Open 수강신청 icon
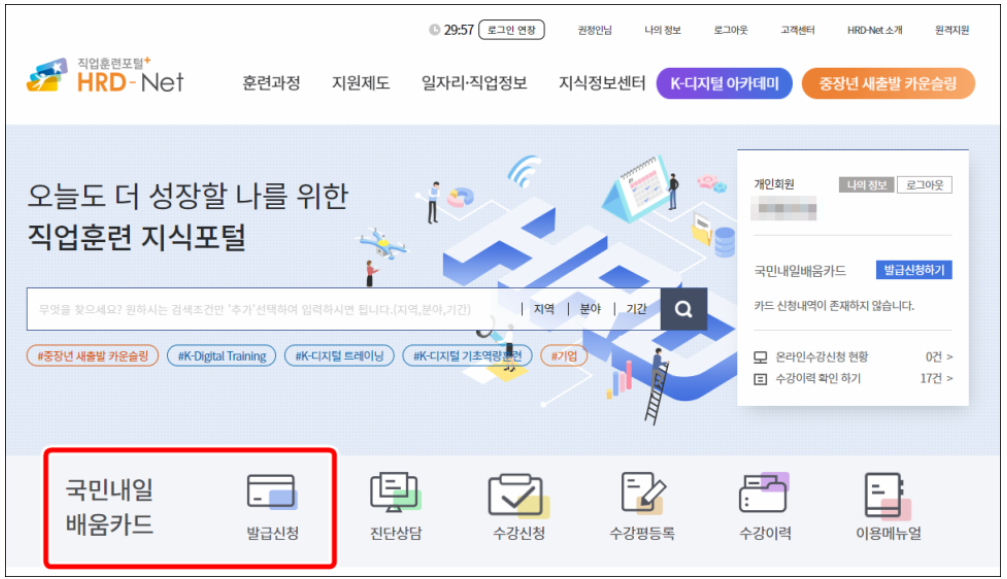The height and width of the screenshot is (579, 1007). click(x=518, y=496)
